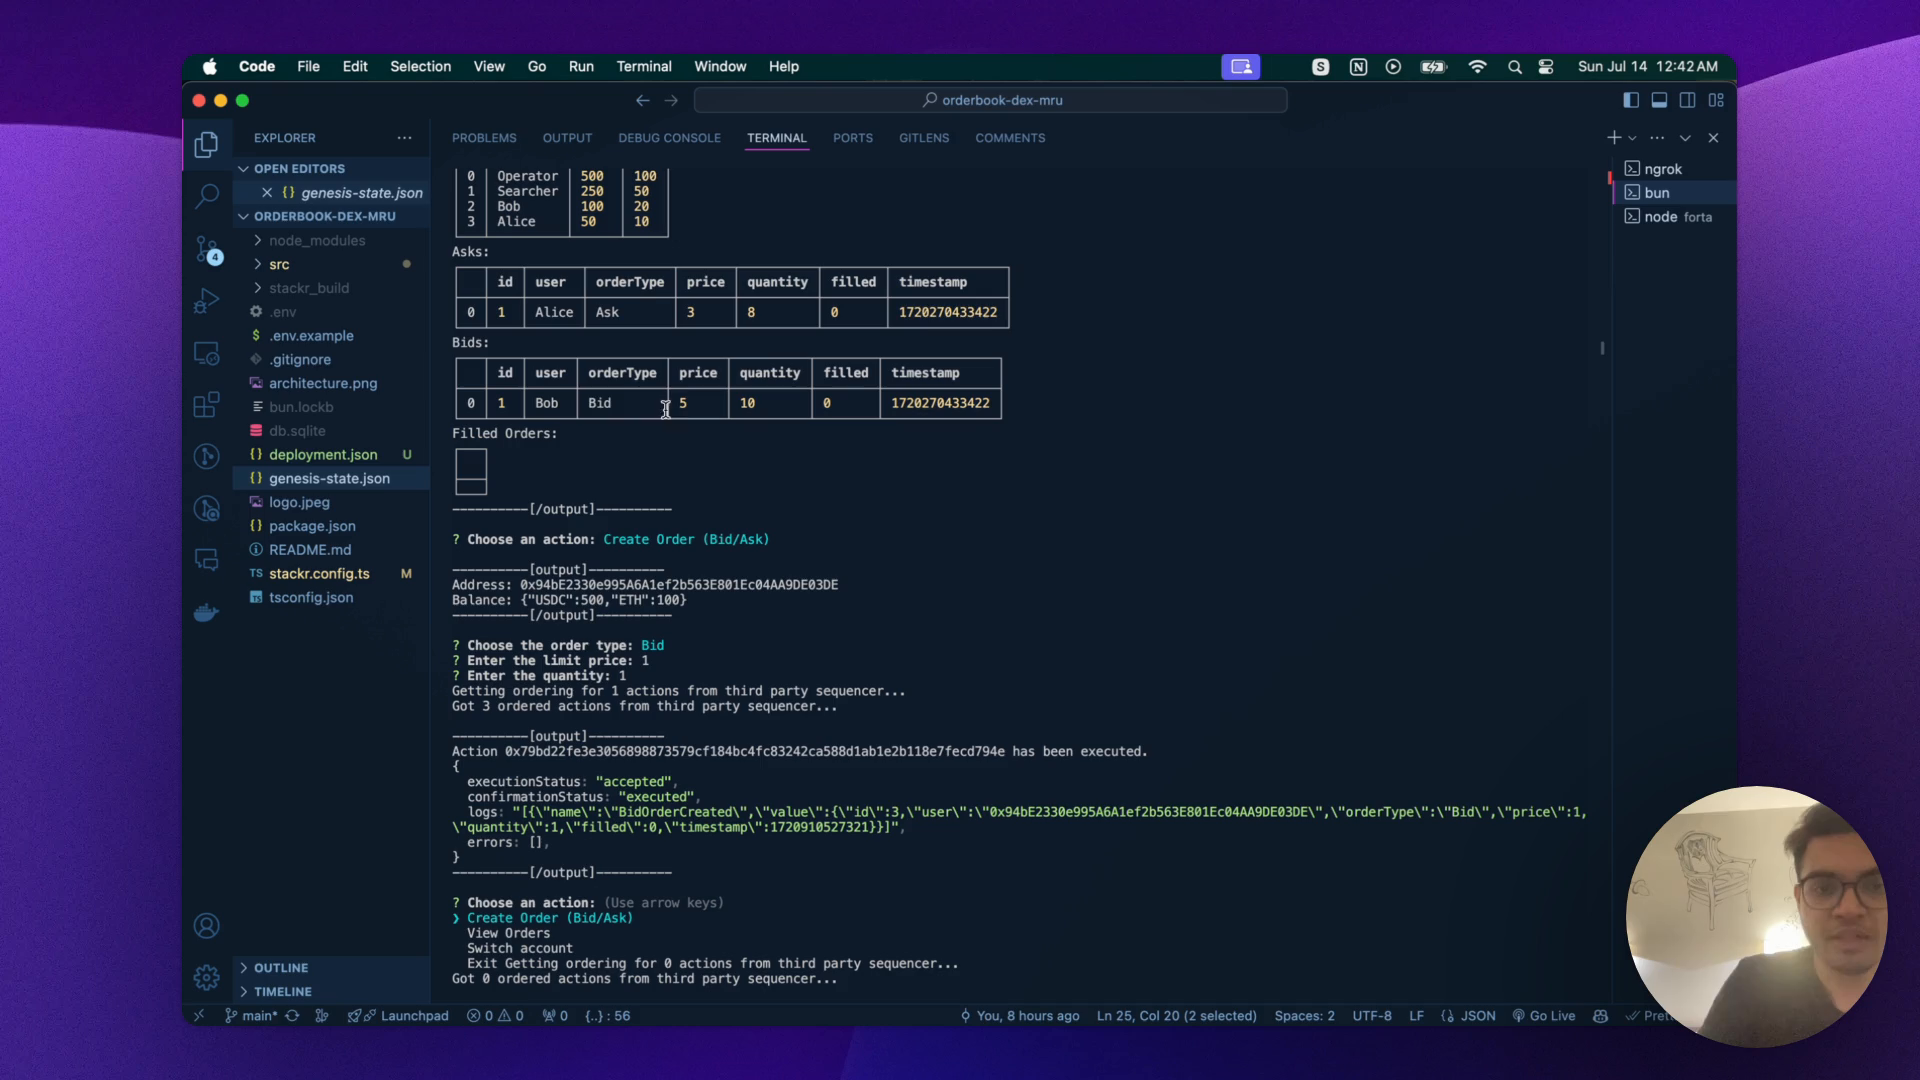Switch to the Output tab

567,138
